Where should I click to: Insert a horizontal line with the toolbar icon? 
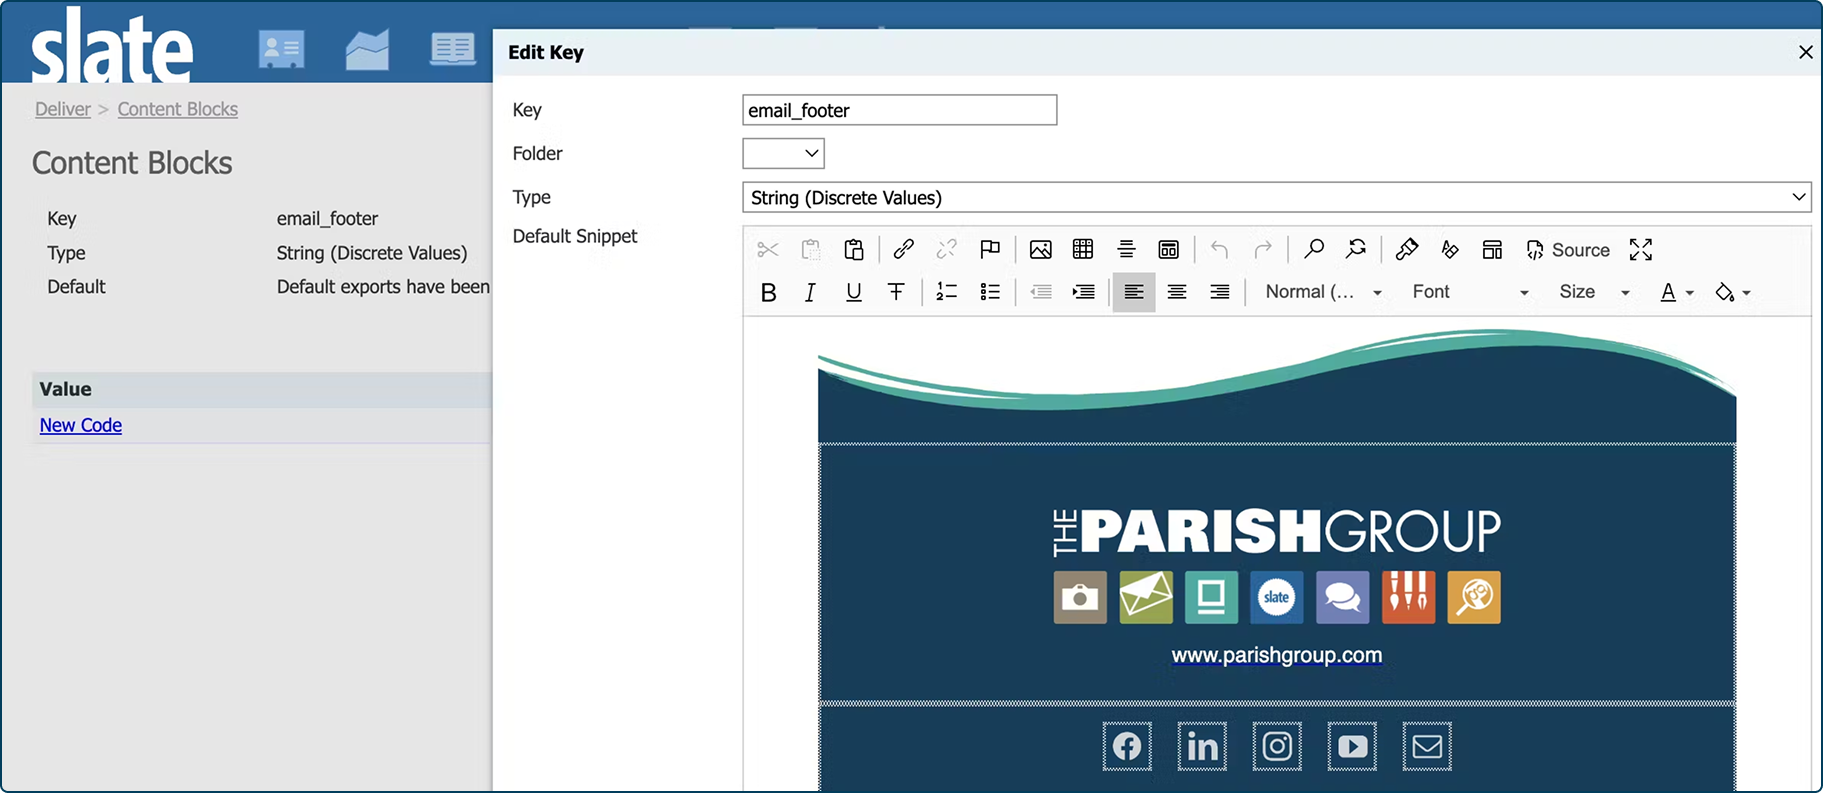pos(1126,250)
